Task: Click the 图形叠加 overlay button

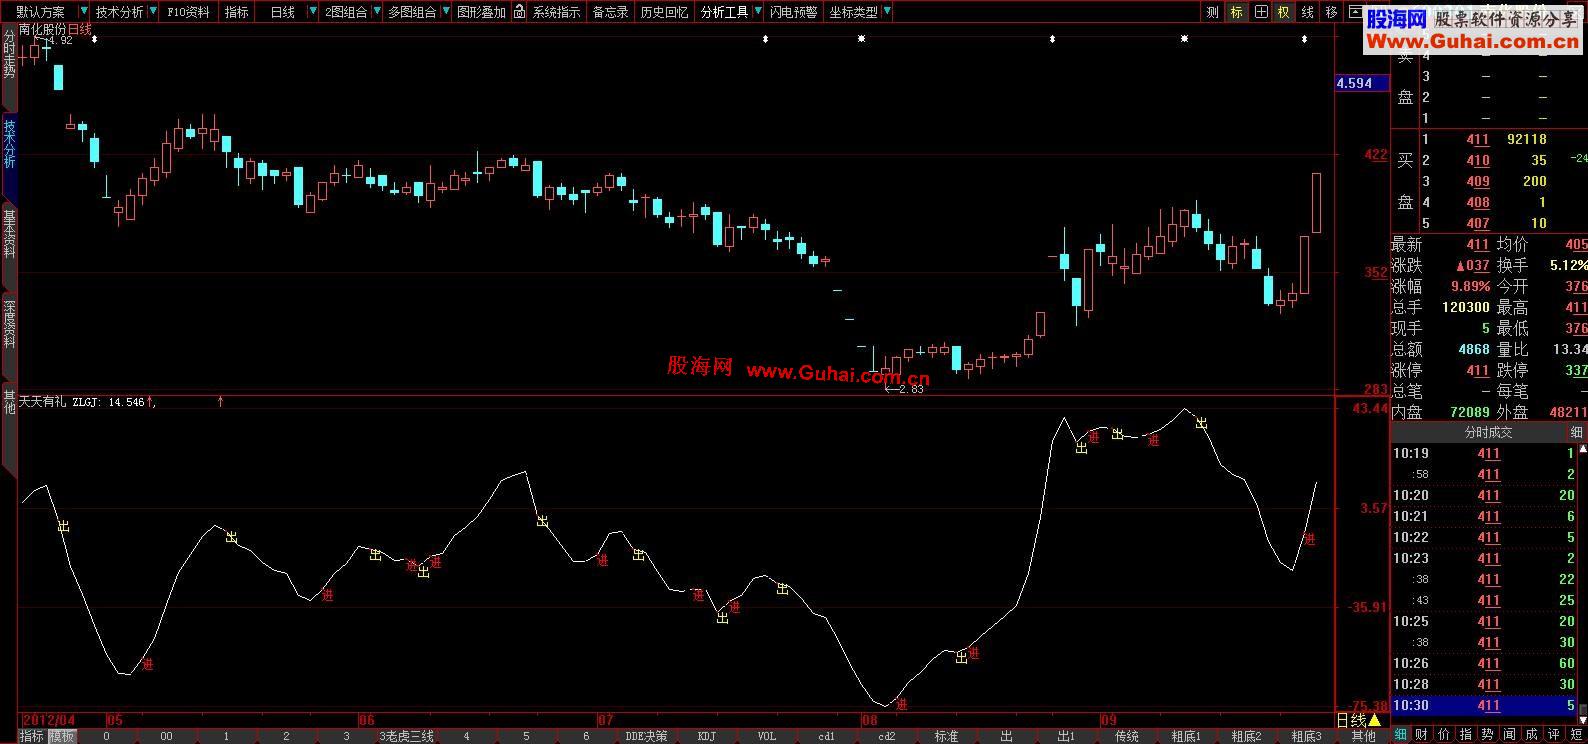Action: 481,12
